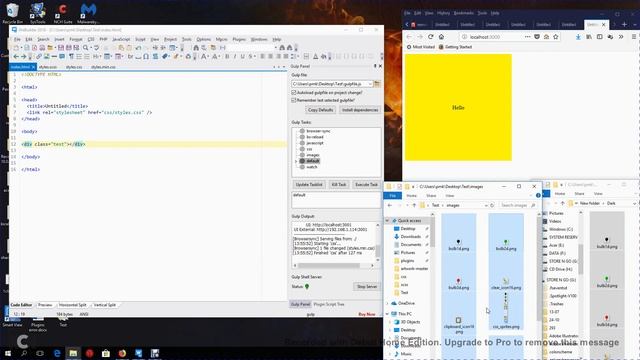
Task: Click Copy Defaults button
Action: coord(321,110)
